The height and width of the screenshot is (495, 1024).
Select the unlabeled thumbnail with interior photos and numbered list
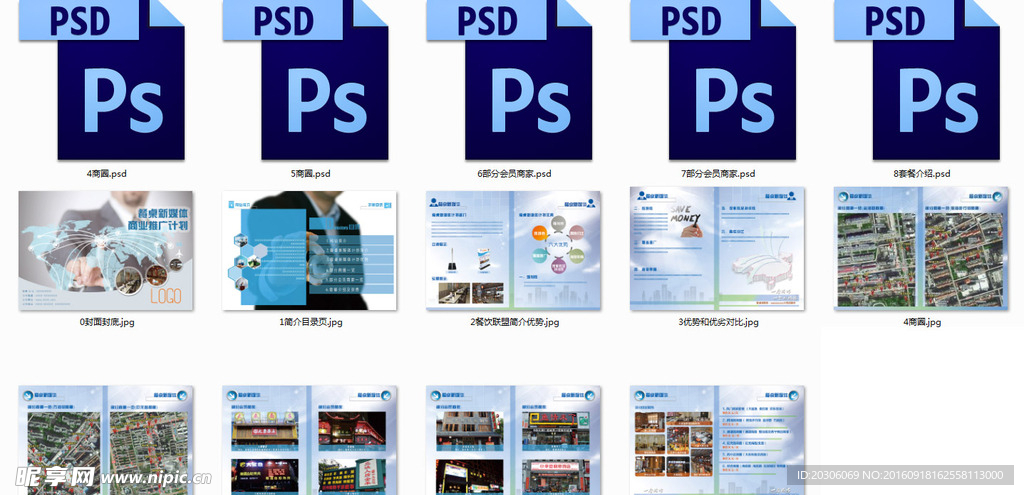(717, 440)
